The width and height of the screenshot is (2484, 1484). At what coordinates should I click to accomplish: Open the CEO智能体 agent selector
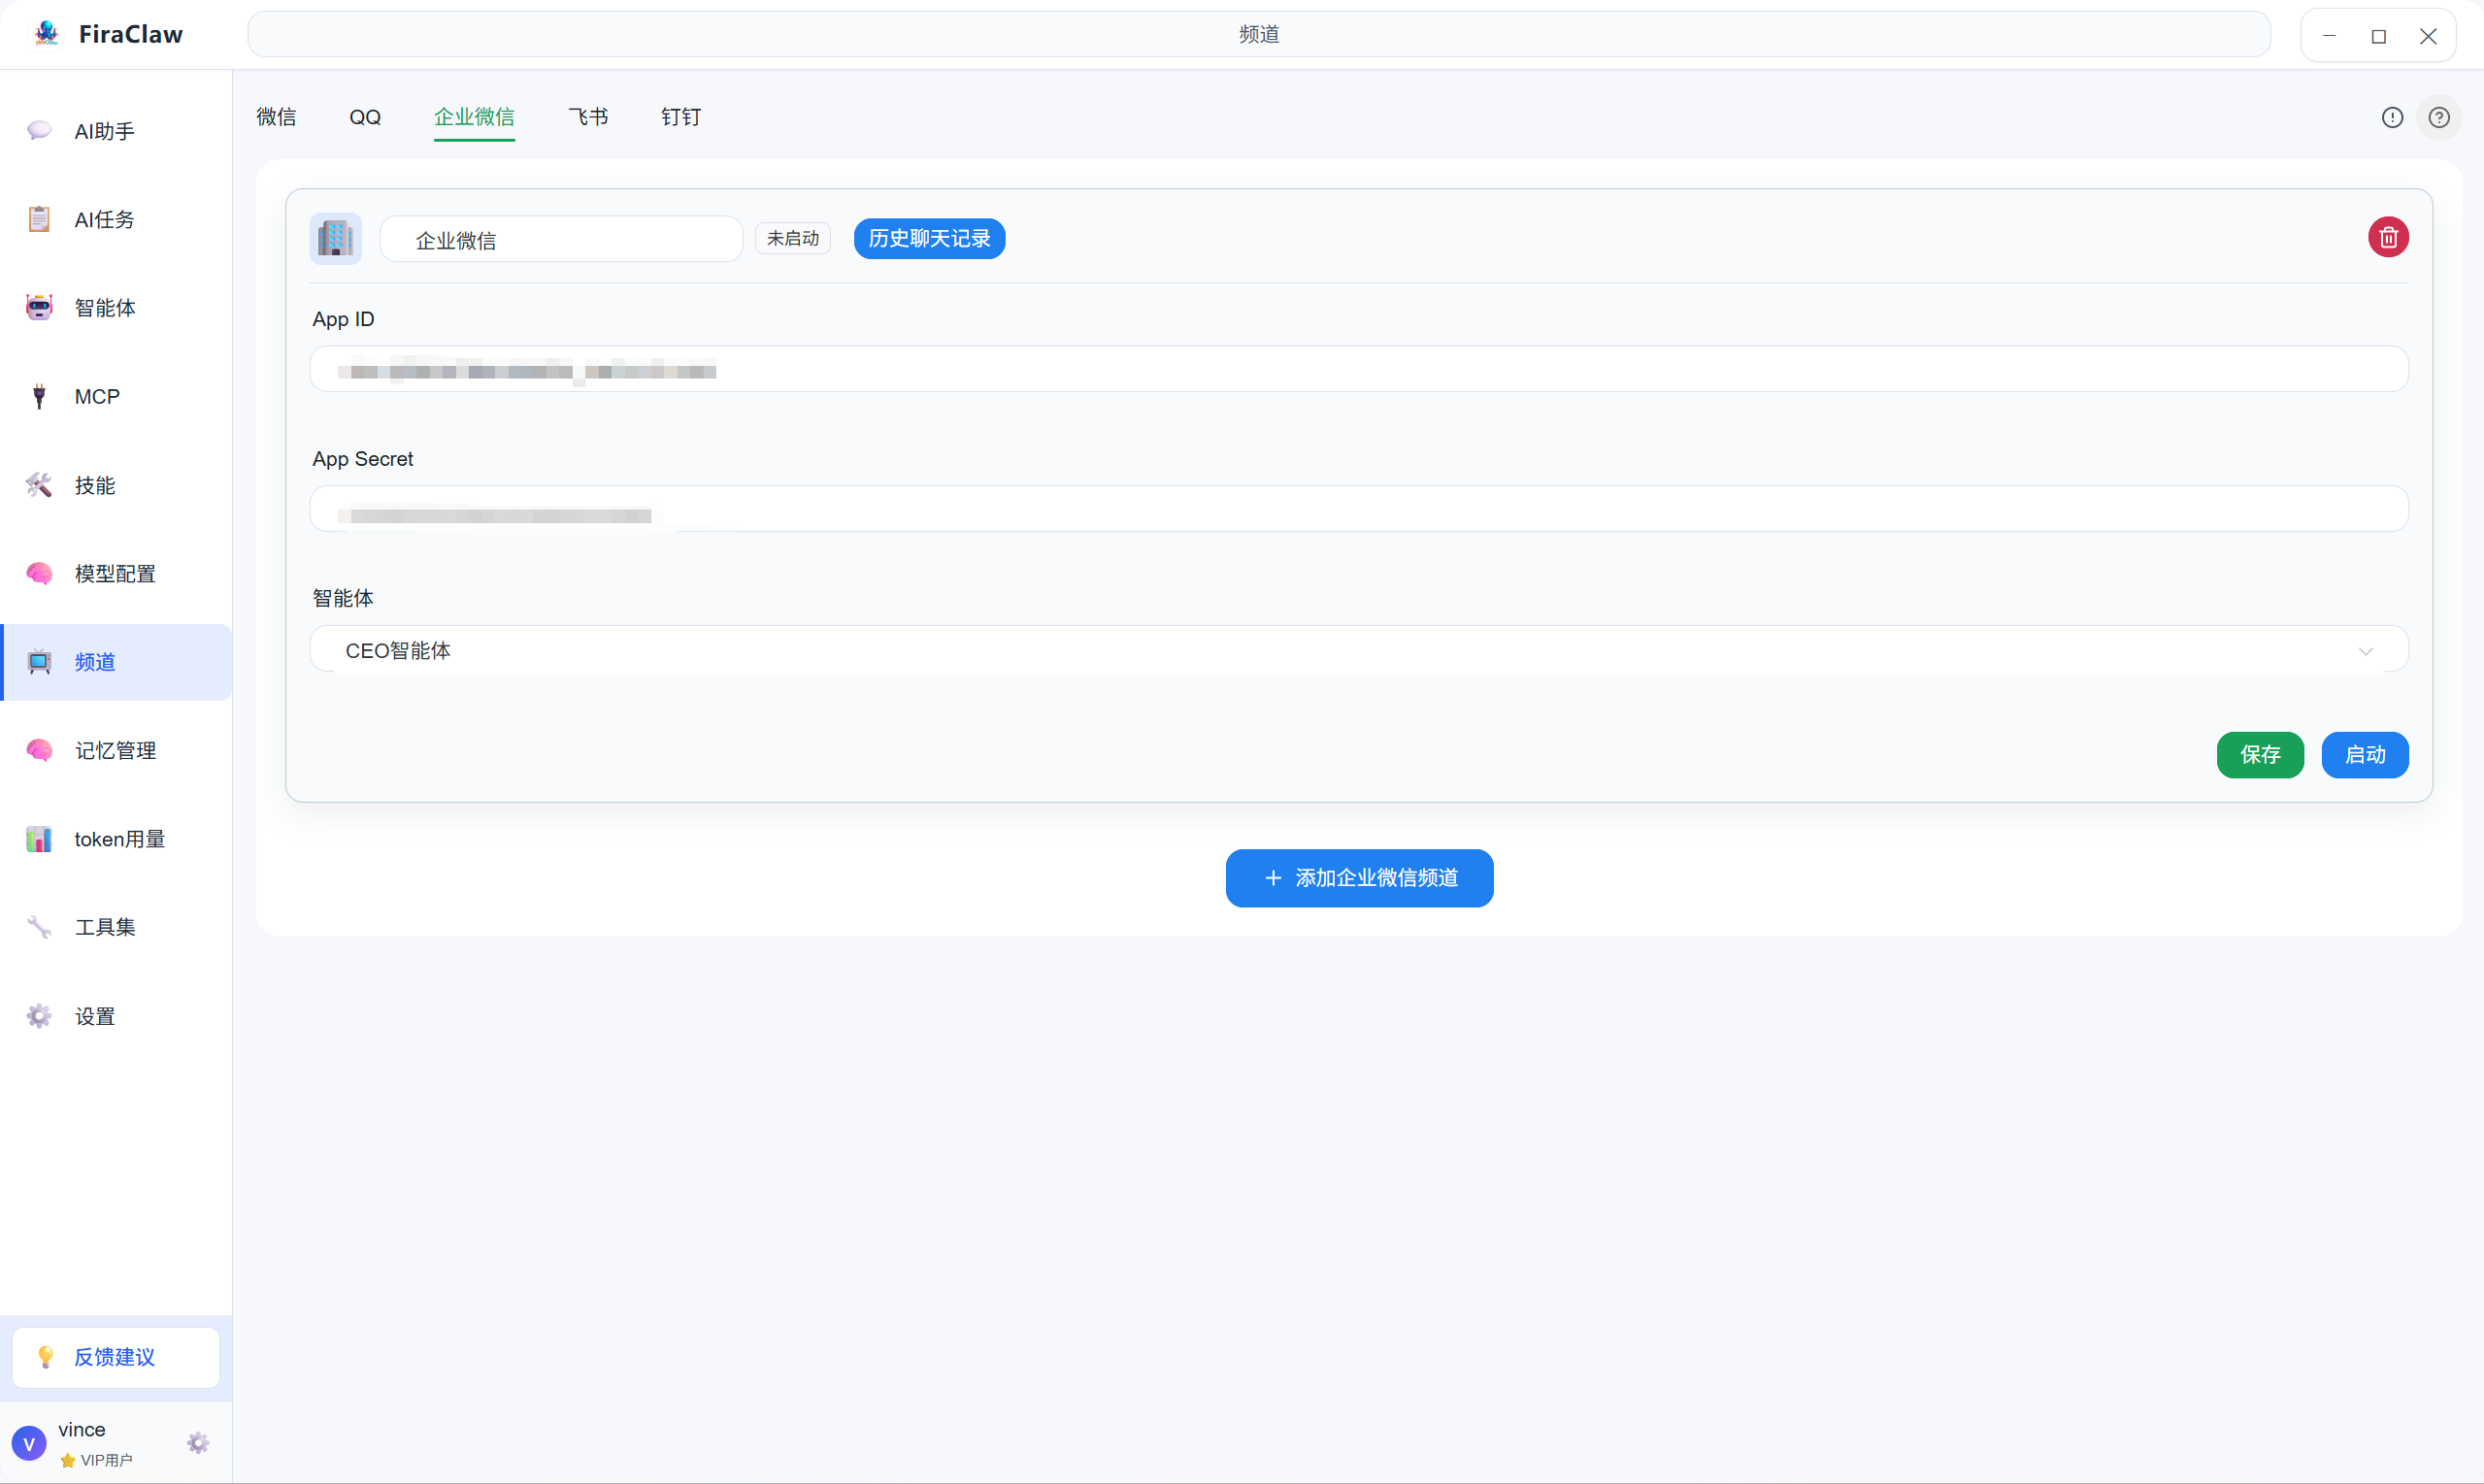coord(1359,651)
